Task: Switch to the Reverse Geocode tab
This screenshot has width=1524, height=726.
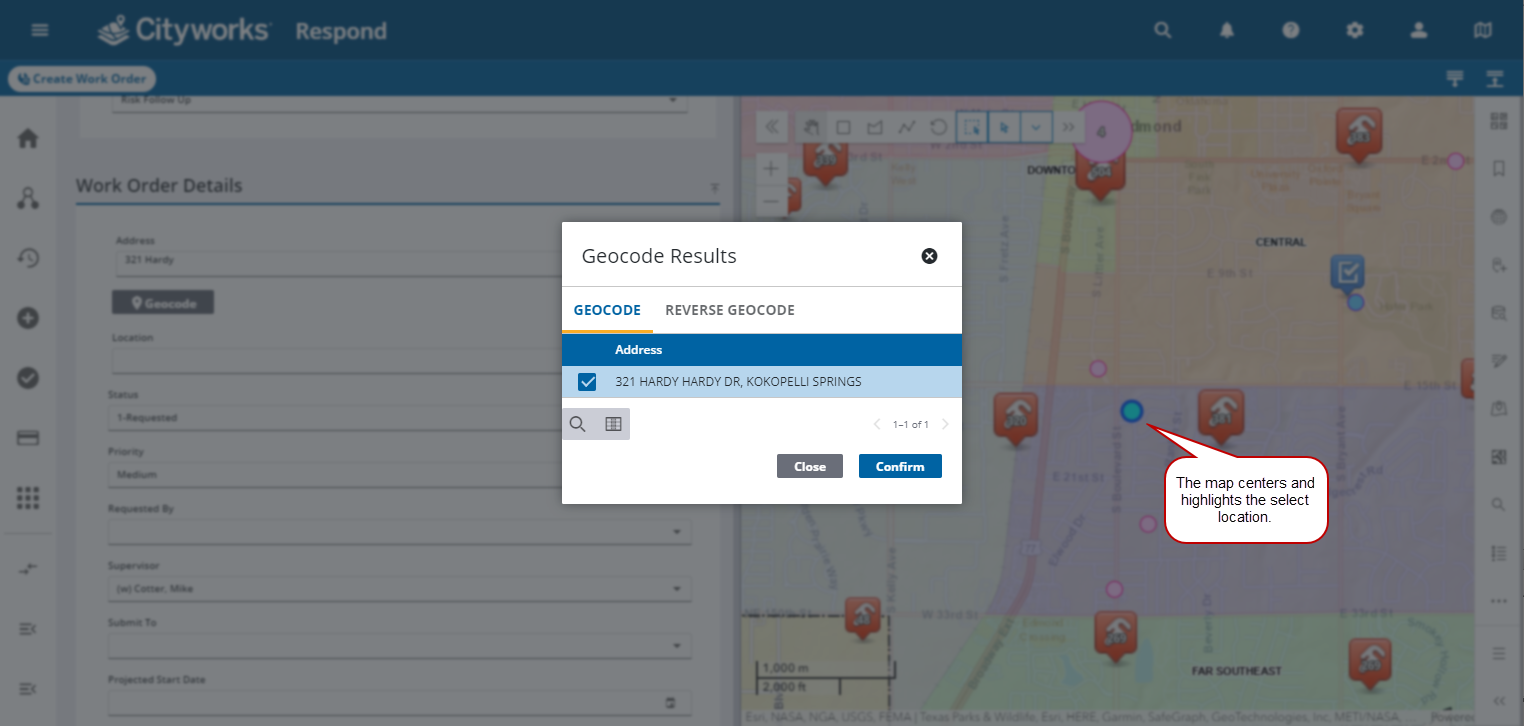Action: [729, 310]
